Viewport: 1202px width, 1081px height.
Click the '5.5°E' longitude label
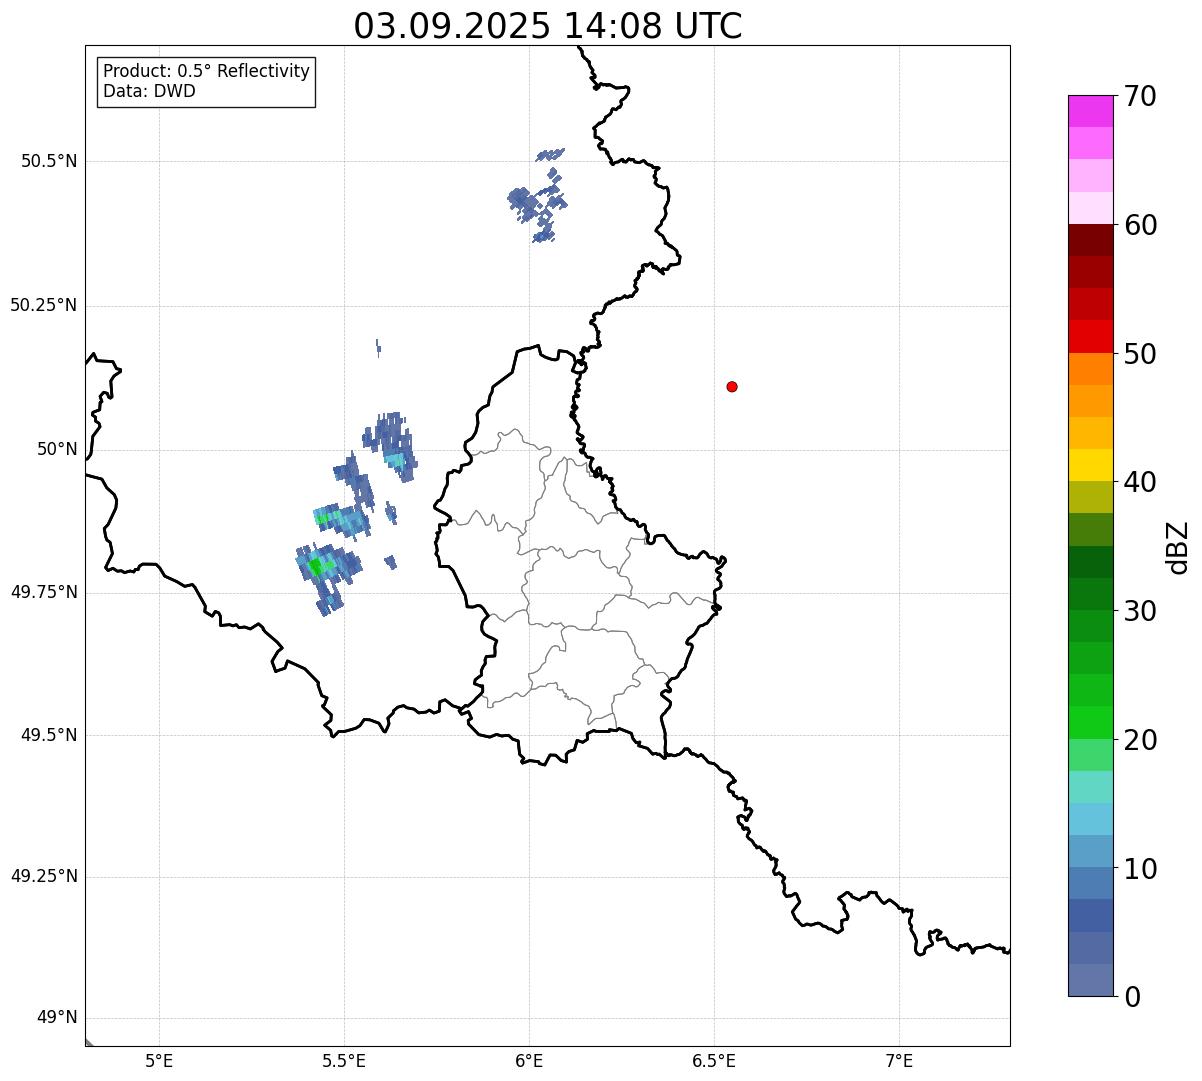[x=344, y=1061]
